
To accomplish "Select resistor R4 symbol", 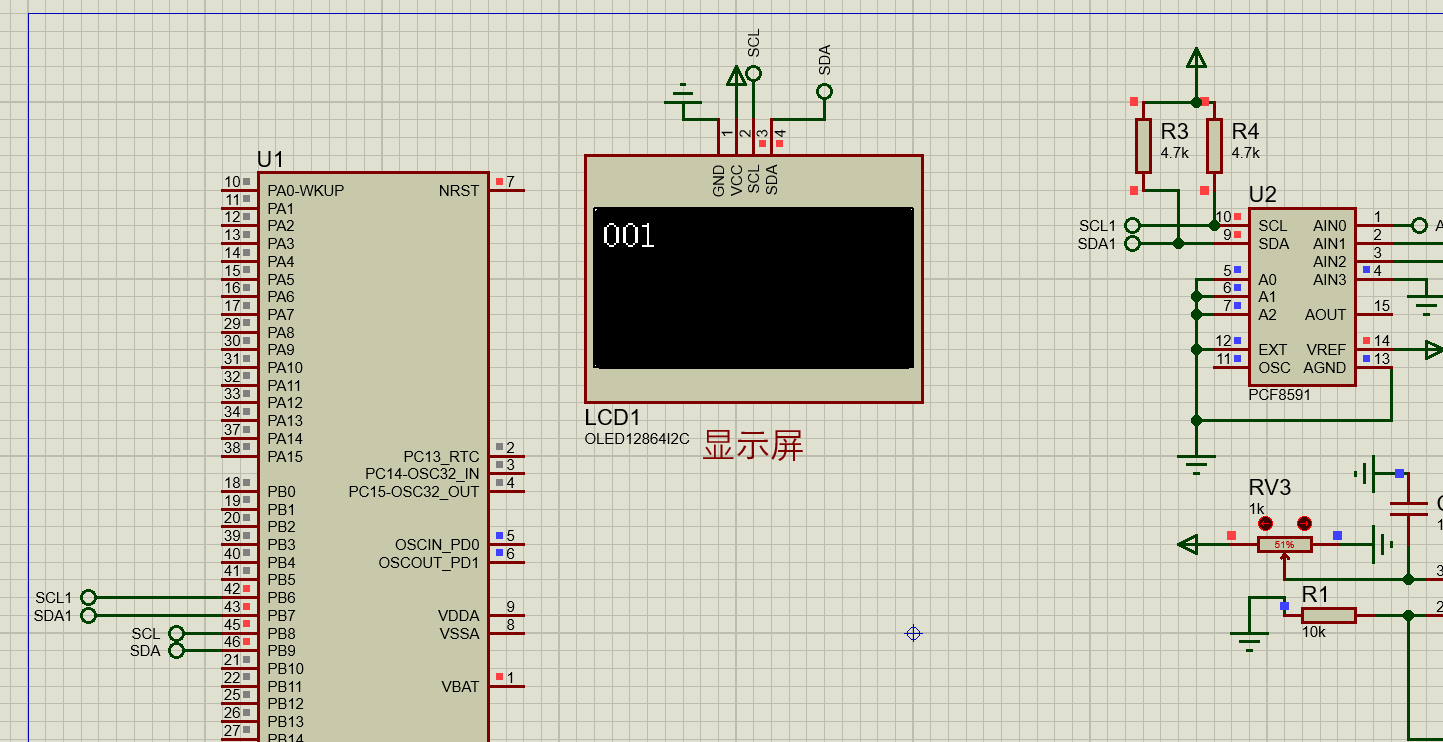I will click(1214, 146).
